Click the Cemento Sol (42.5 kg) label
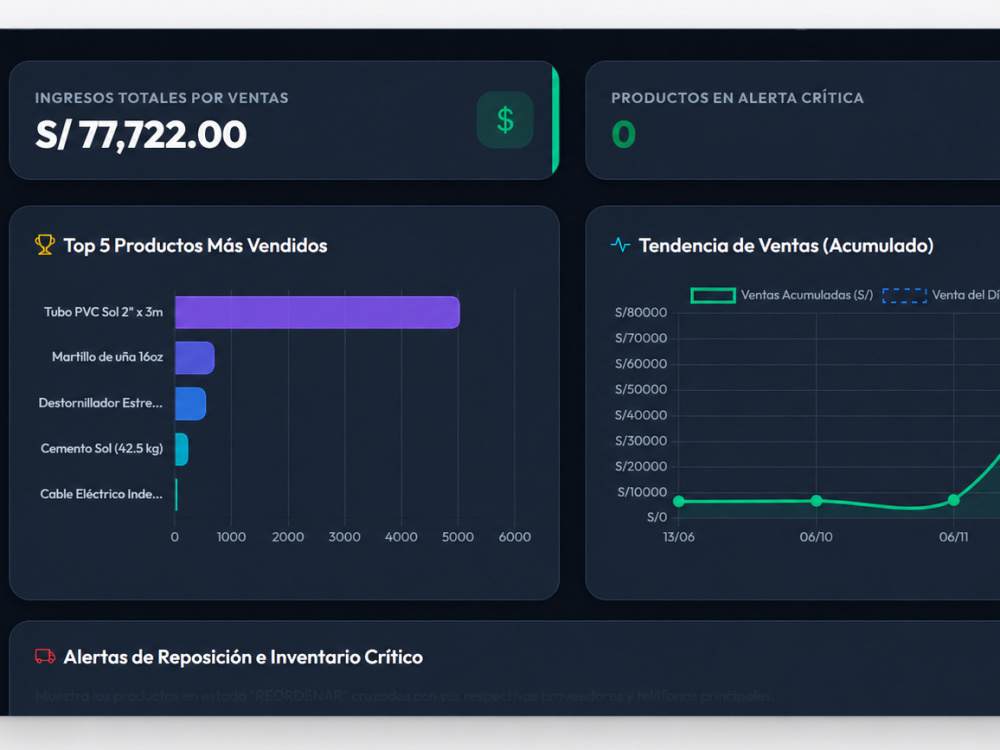The image size is (1000, 750). coord(102,448)
